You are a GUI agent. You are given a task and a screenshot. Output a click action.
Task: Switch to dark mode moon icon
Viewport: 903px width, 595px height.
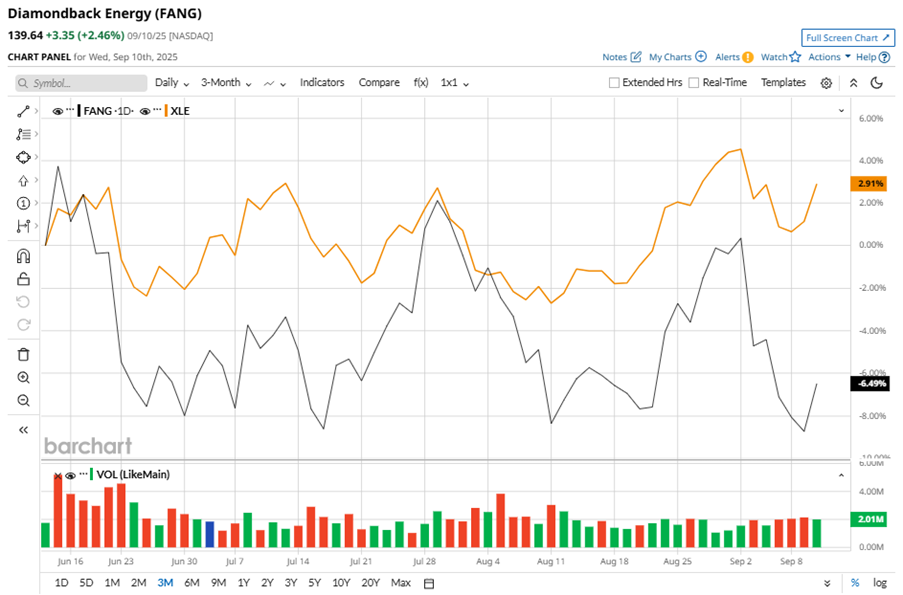point(877,83)
